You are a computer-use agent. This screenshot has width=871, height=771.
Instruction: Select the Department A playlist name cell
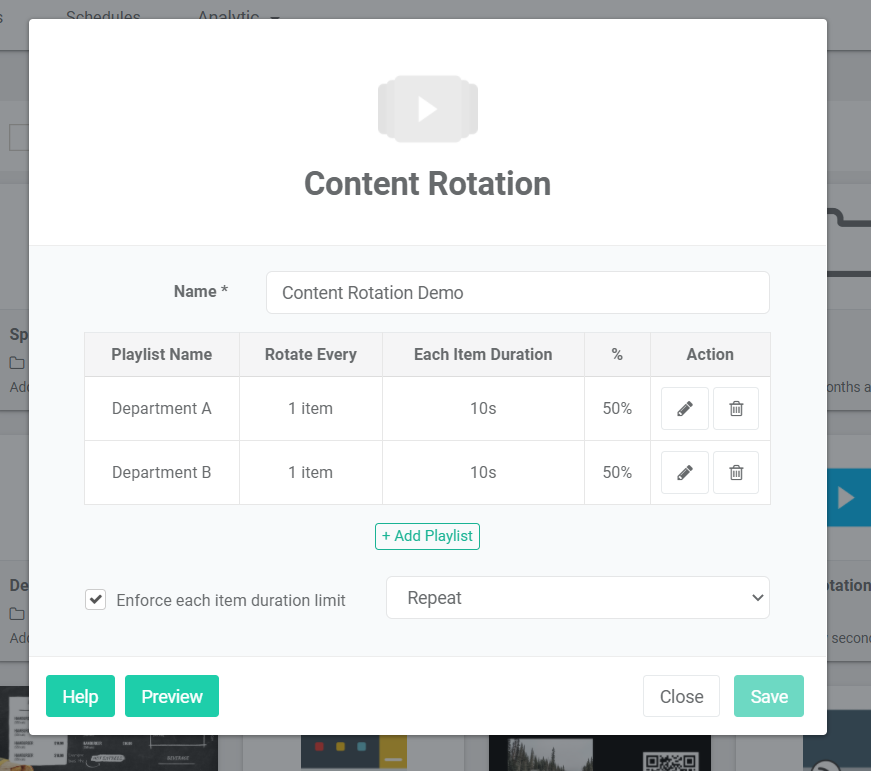click(162, 408)
